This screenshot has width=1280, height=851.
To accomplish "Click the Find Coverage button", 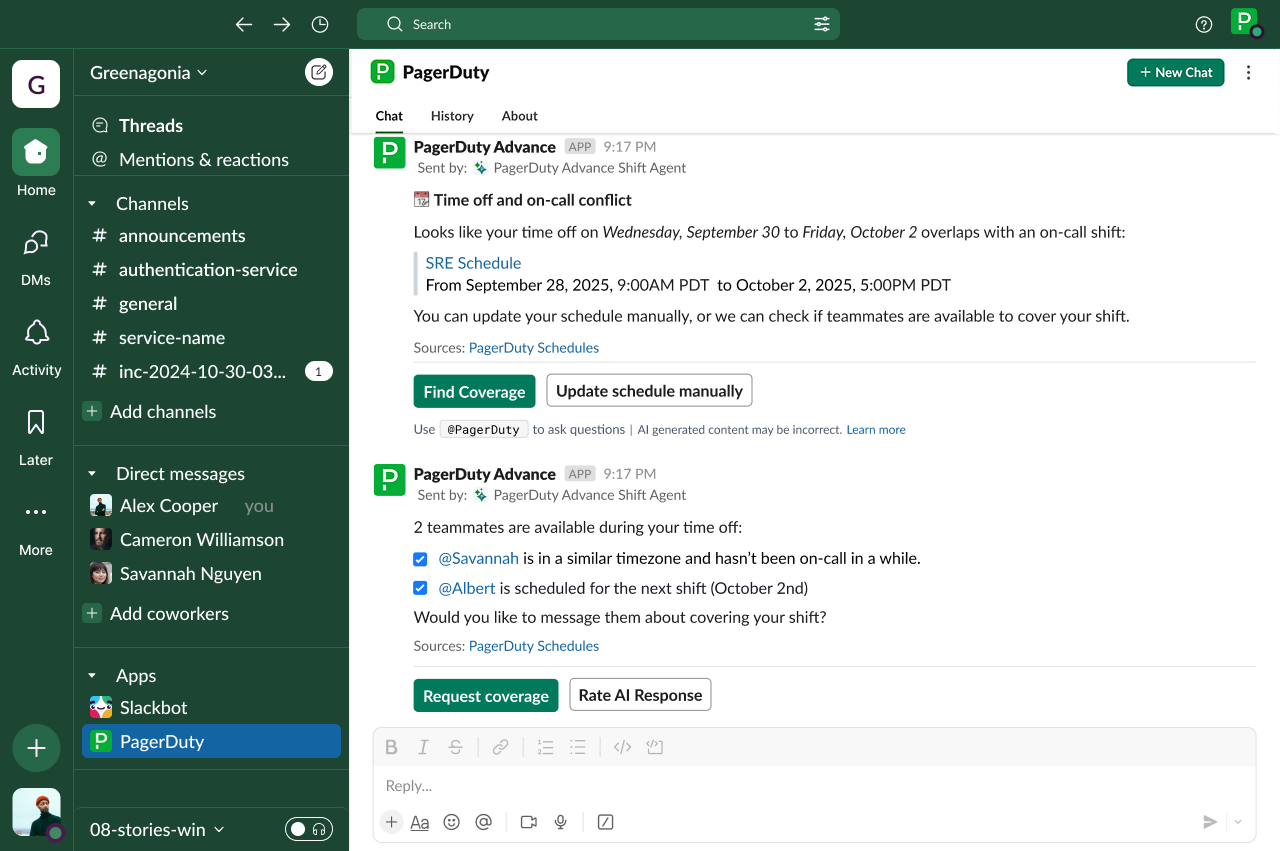I will [474, 392].
